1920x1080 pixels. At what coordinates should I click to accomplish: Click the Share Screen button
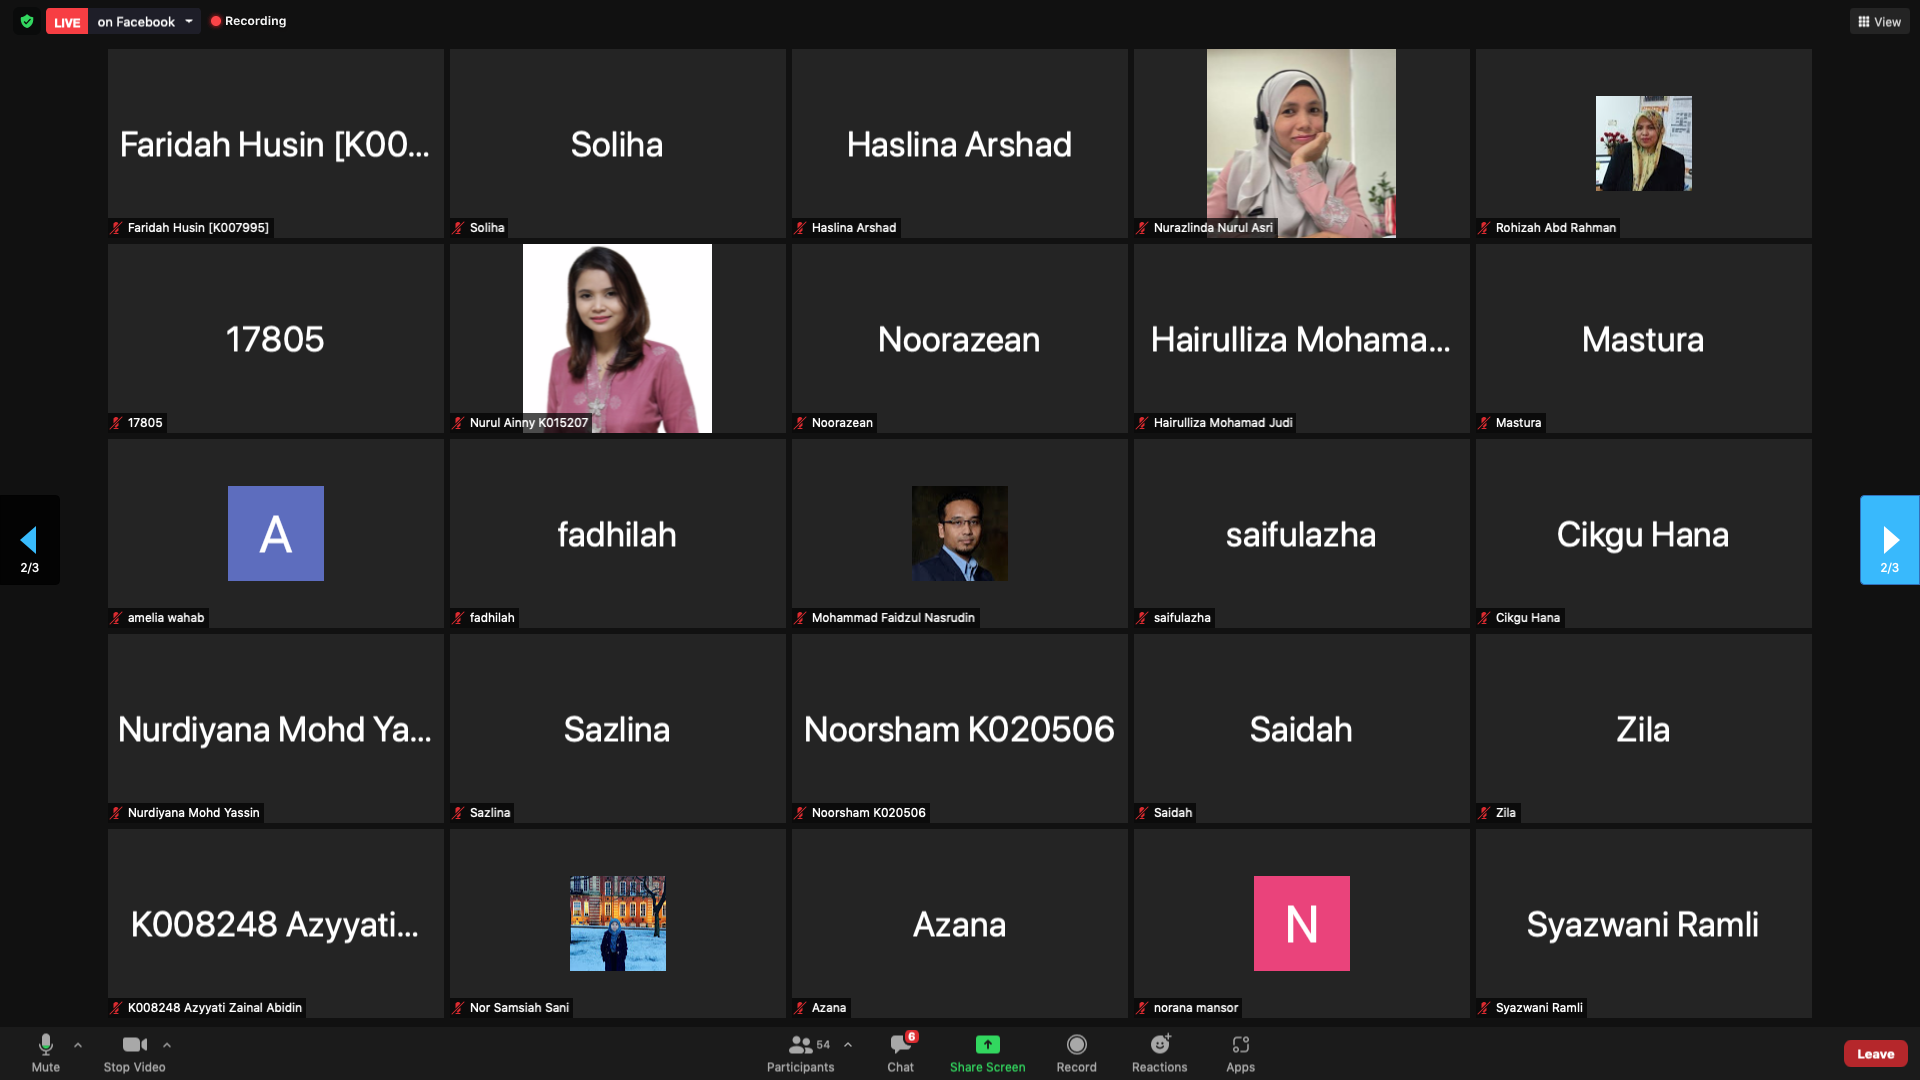(988, 1053)
